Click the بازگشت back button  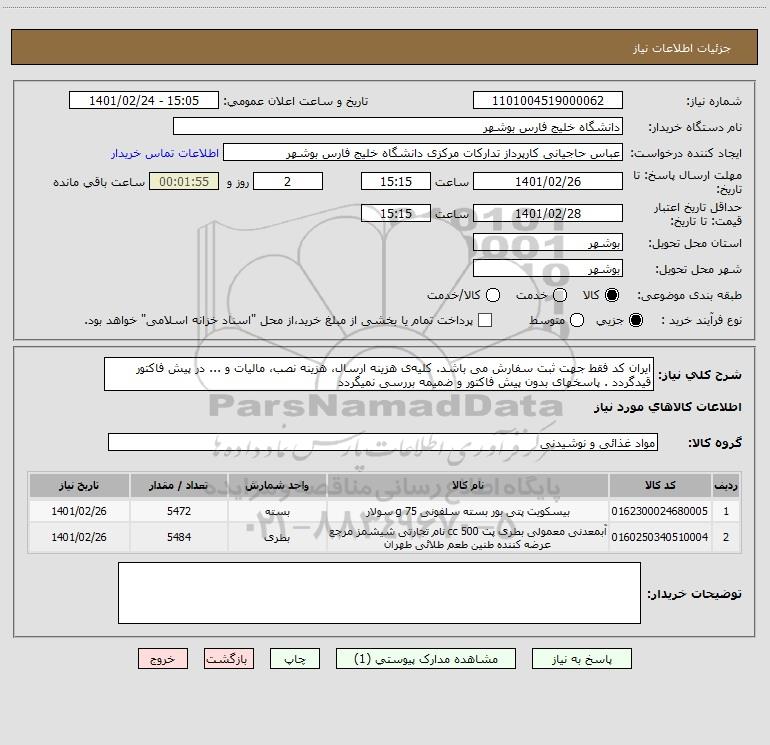pyautogui.click(x=229, y=659)
